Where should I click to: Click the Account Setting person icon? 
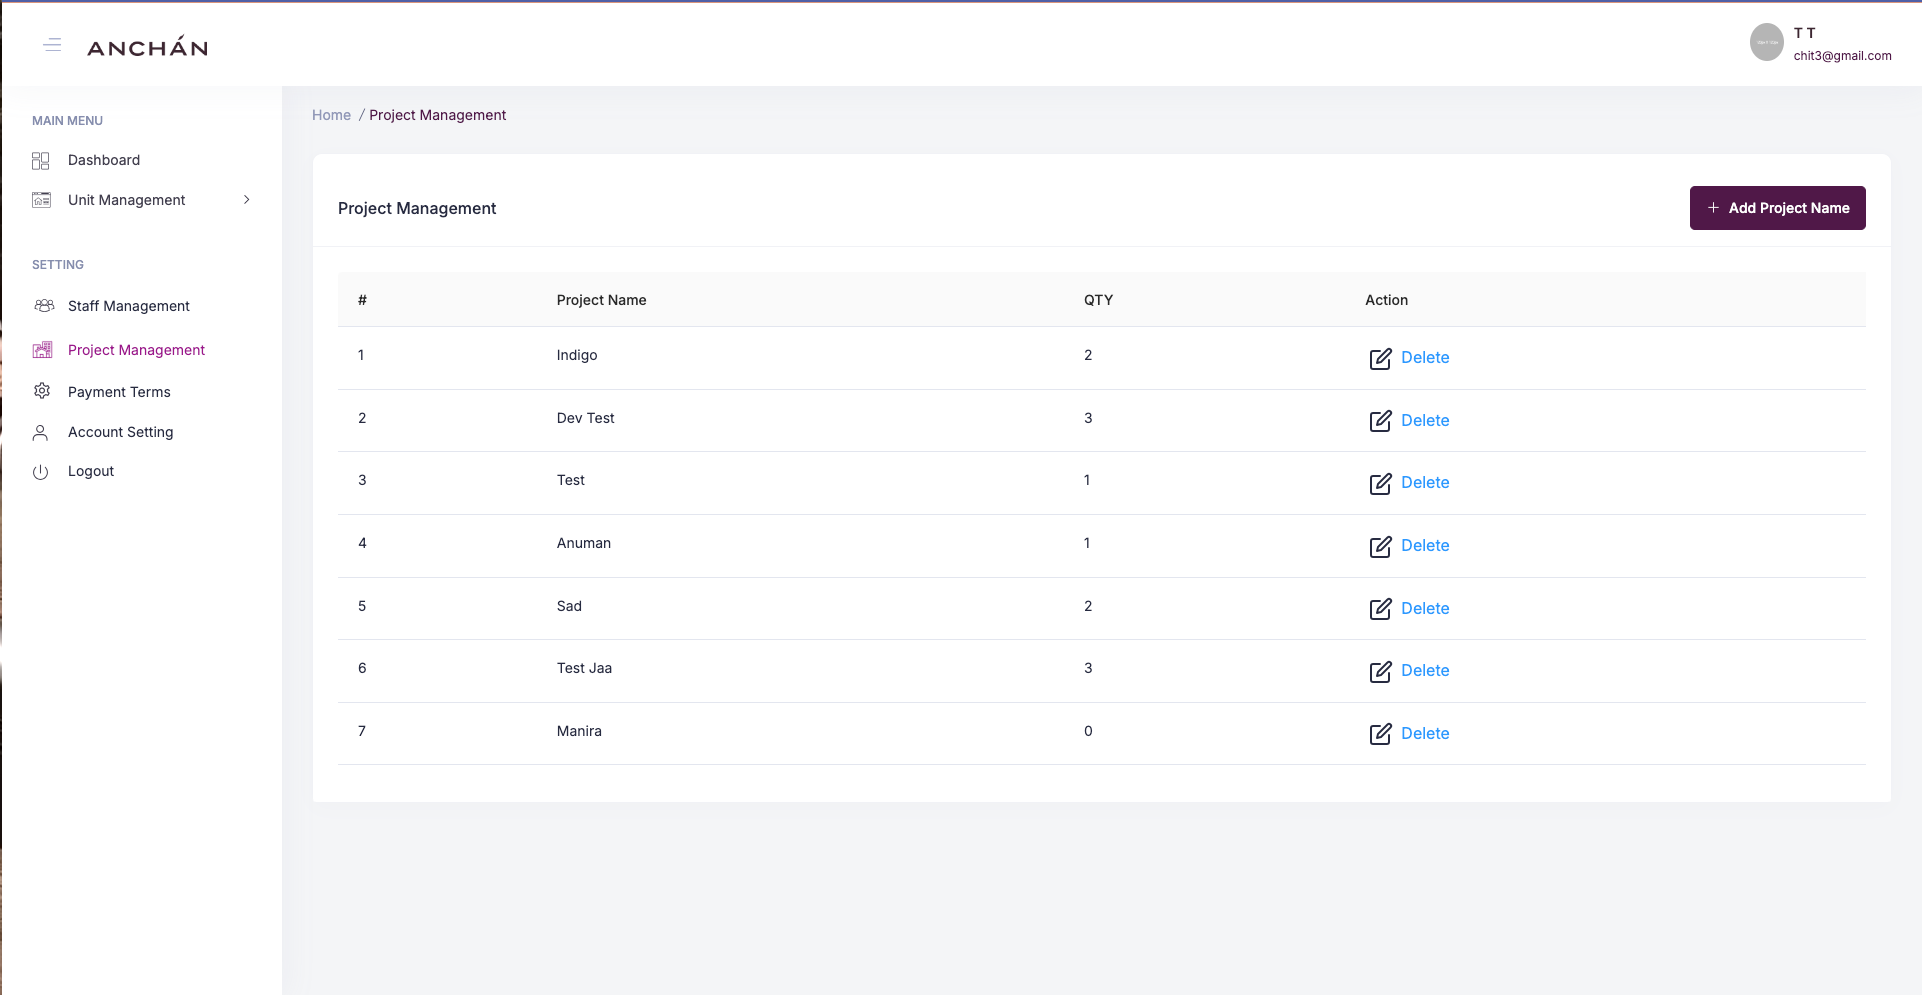pyautogui.click(x=40, y=432)
